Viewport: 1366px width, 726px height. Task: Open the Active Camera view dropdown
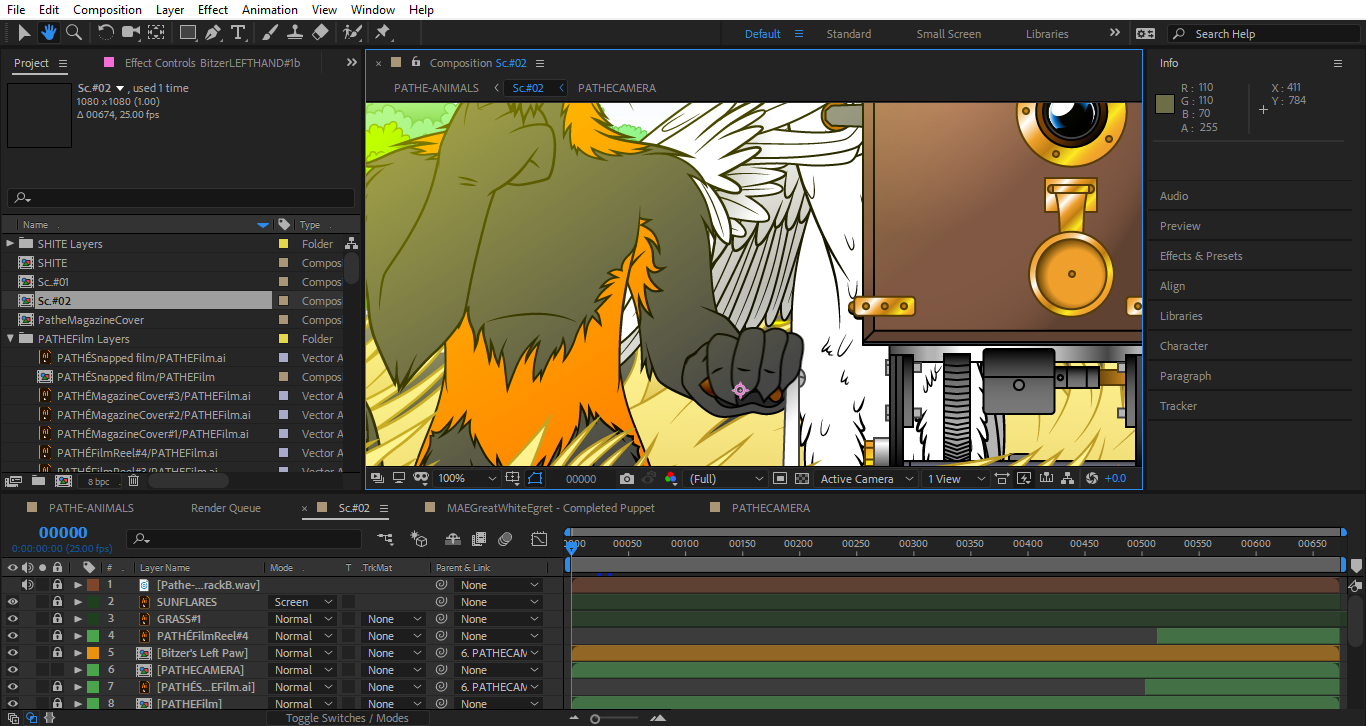866,479
